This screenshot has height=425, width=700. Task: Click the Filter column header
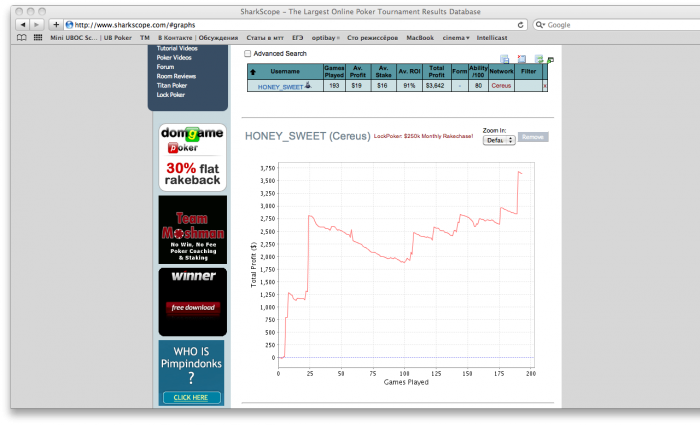[x=528, y=71]
